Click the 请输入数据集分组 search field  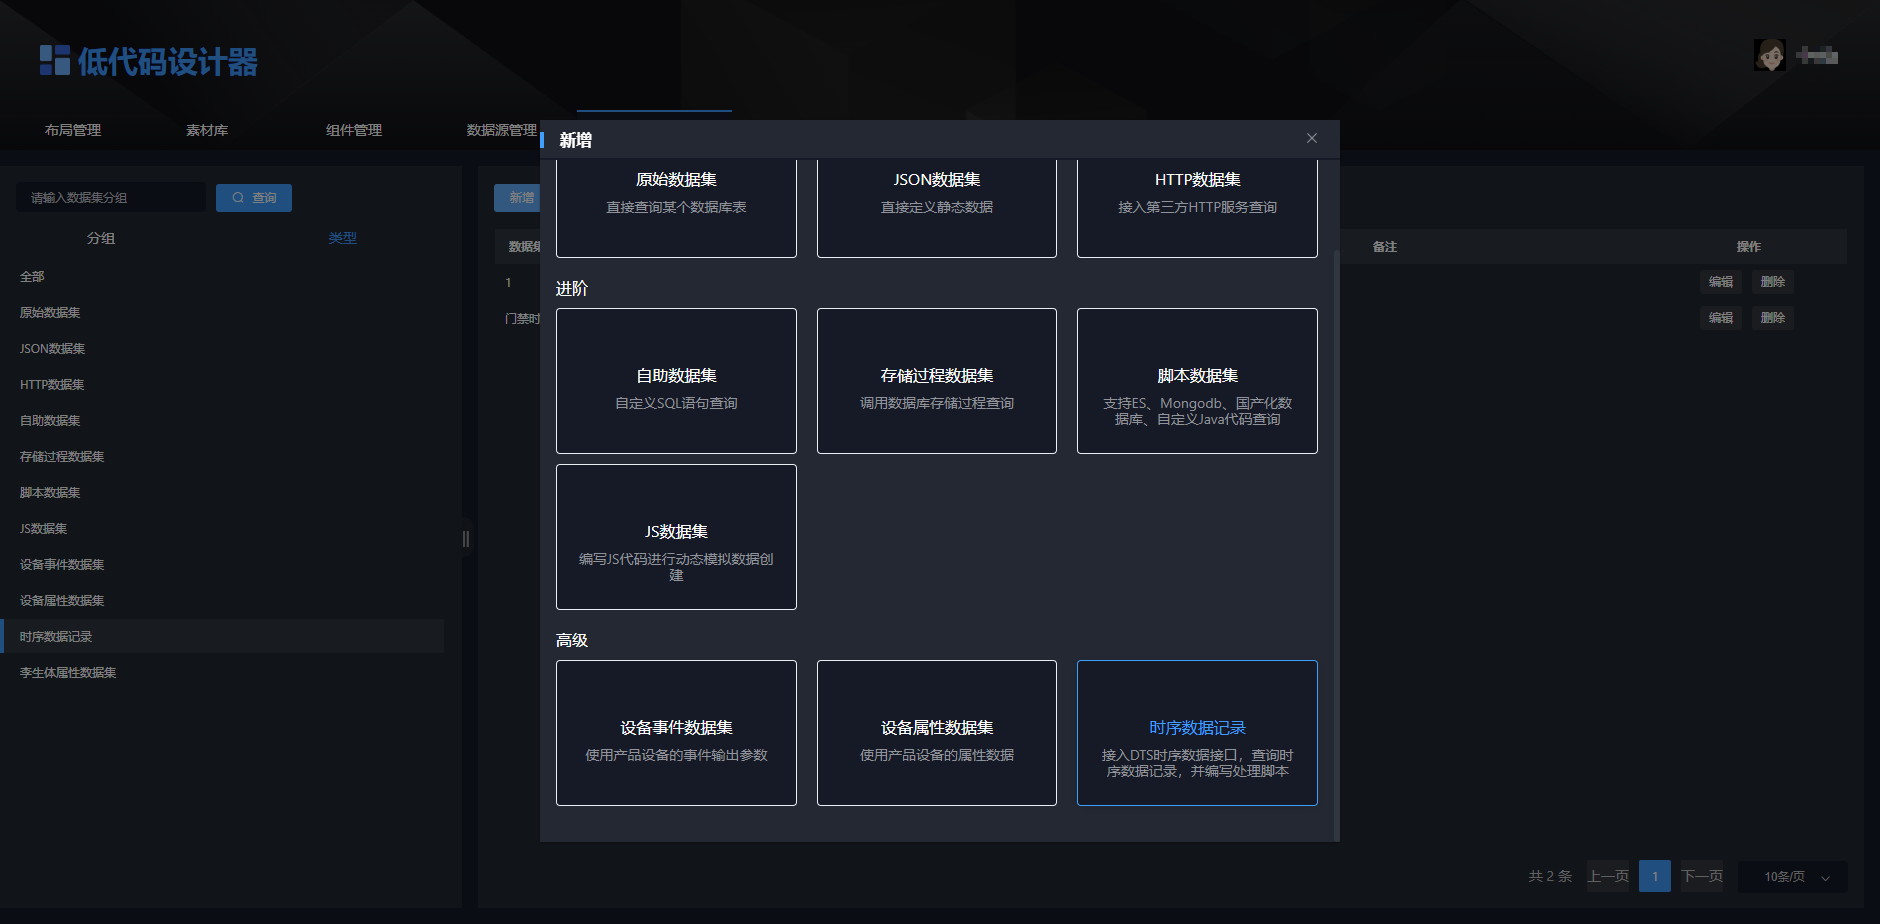[111, 197]
